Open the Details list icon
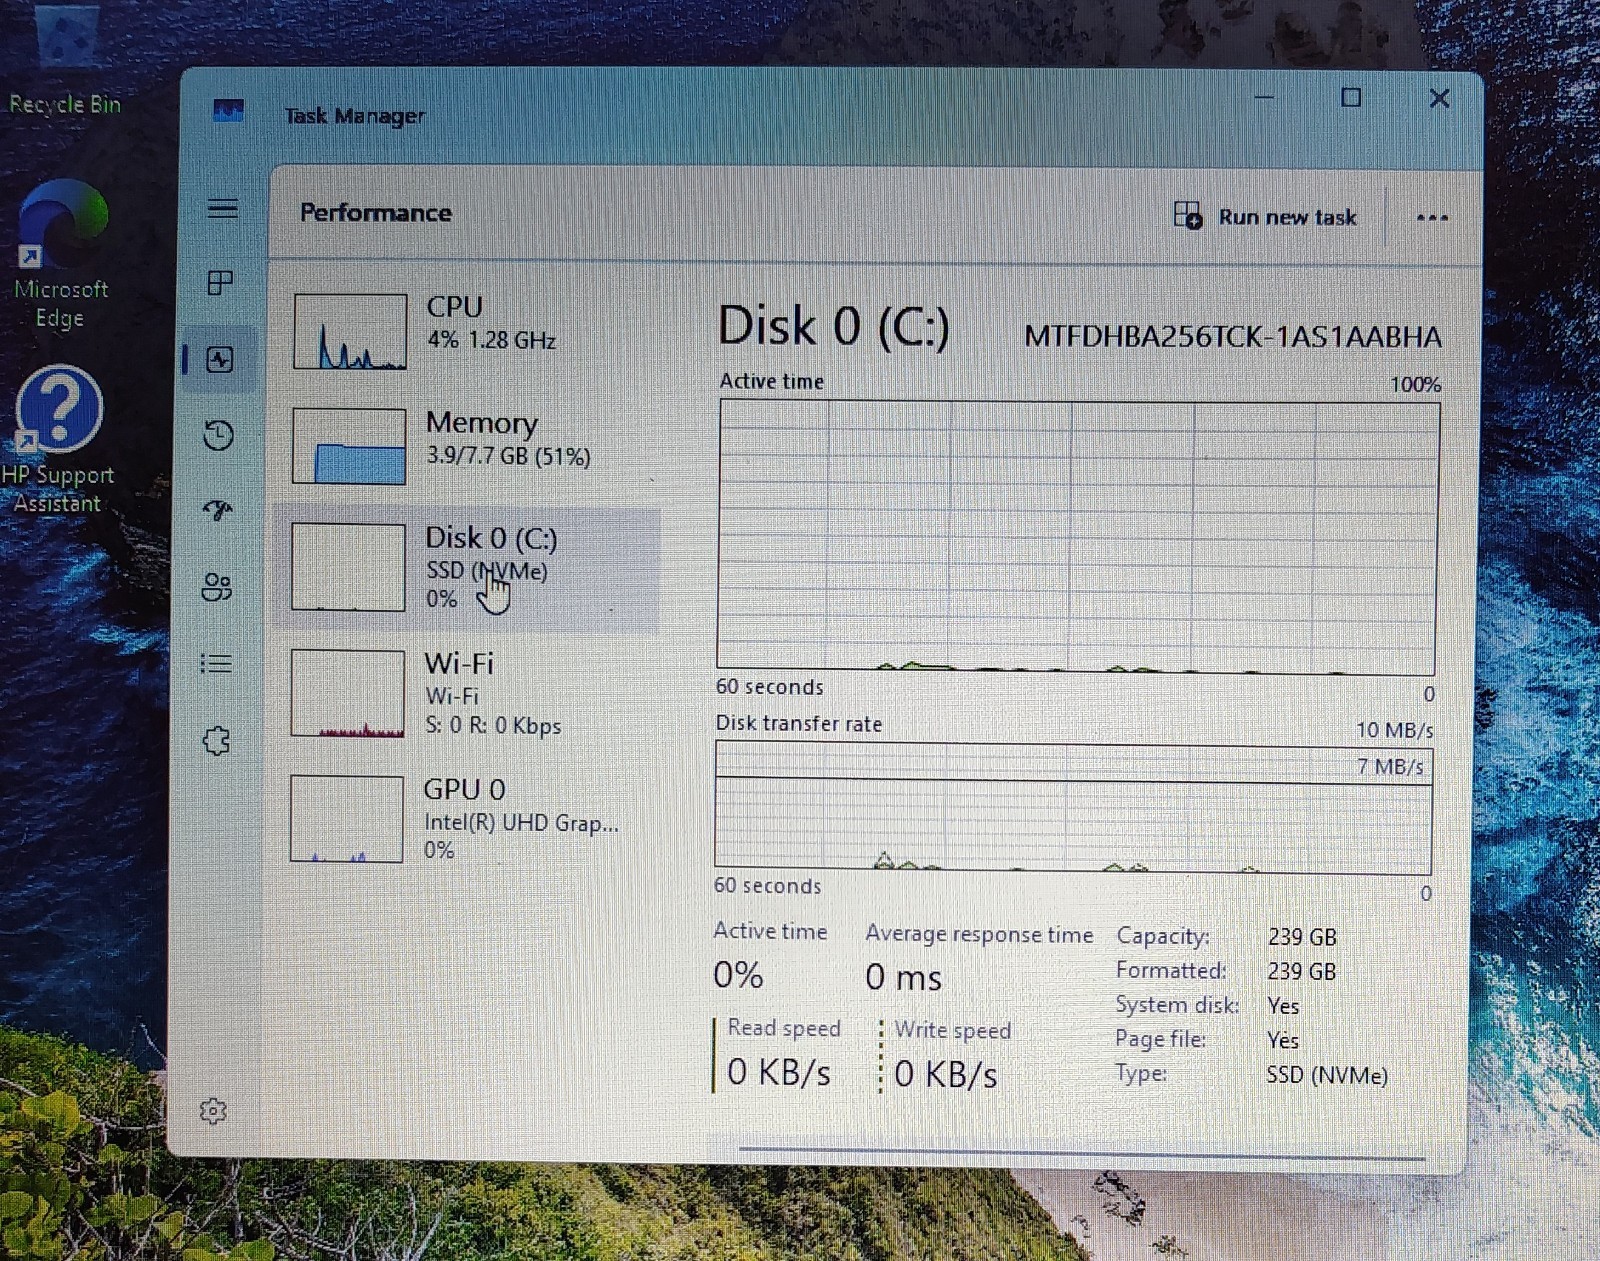 tap(216, 663)
